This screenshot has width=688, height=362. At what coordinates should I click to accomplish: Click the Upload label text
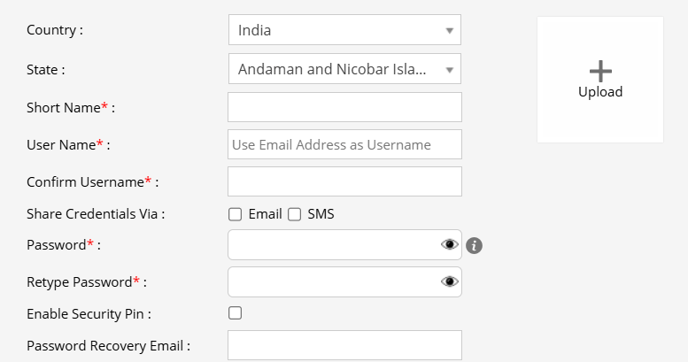(x=600, y=92)
